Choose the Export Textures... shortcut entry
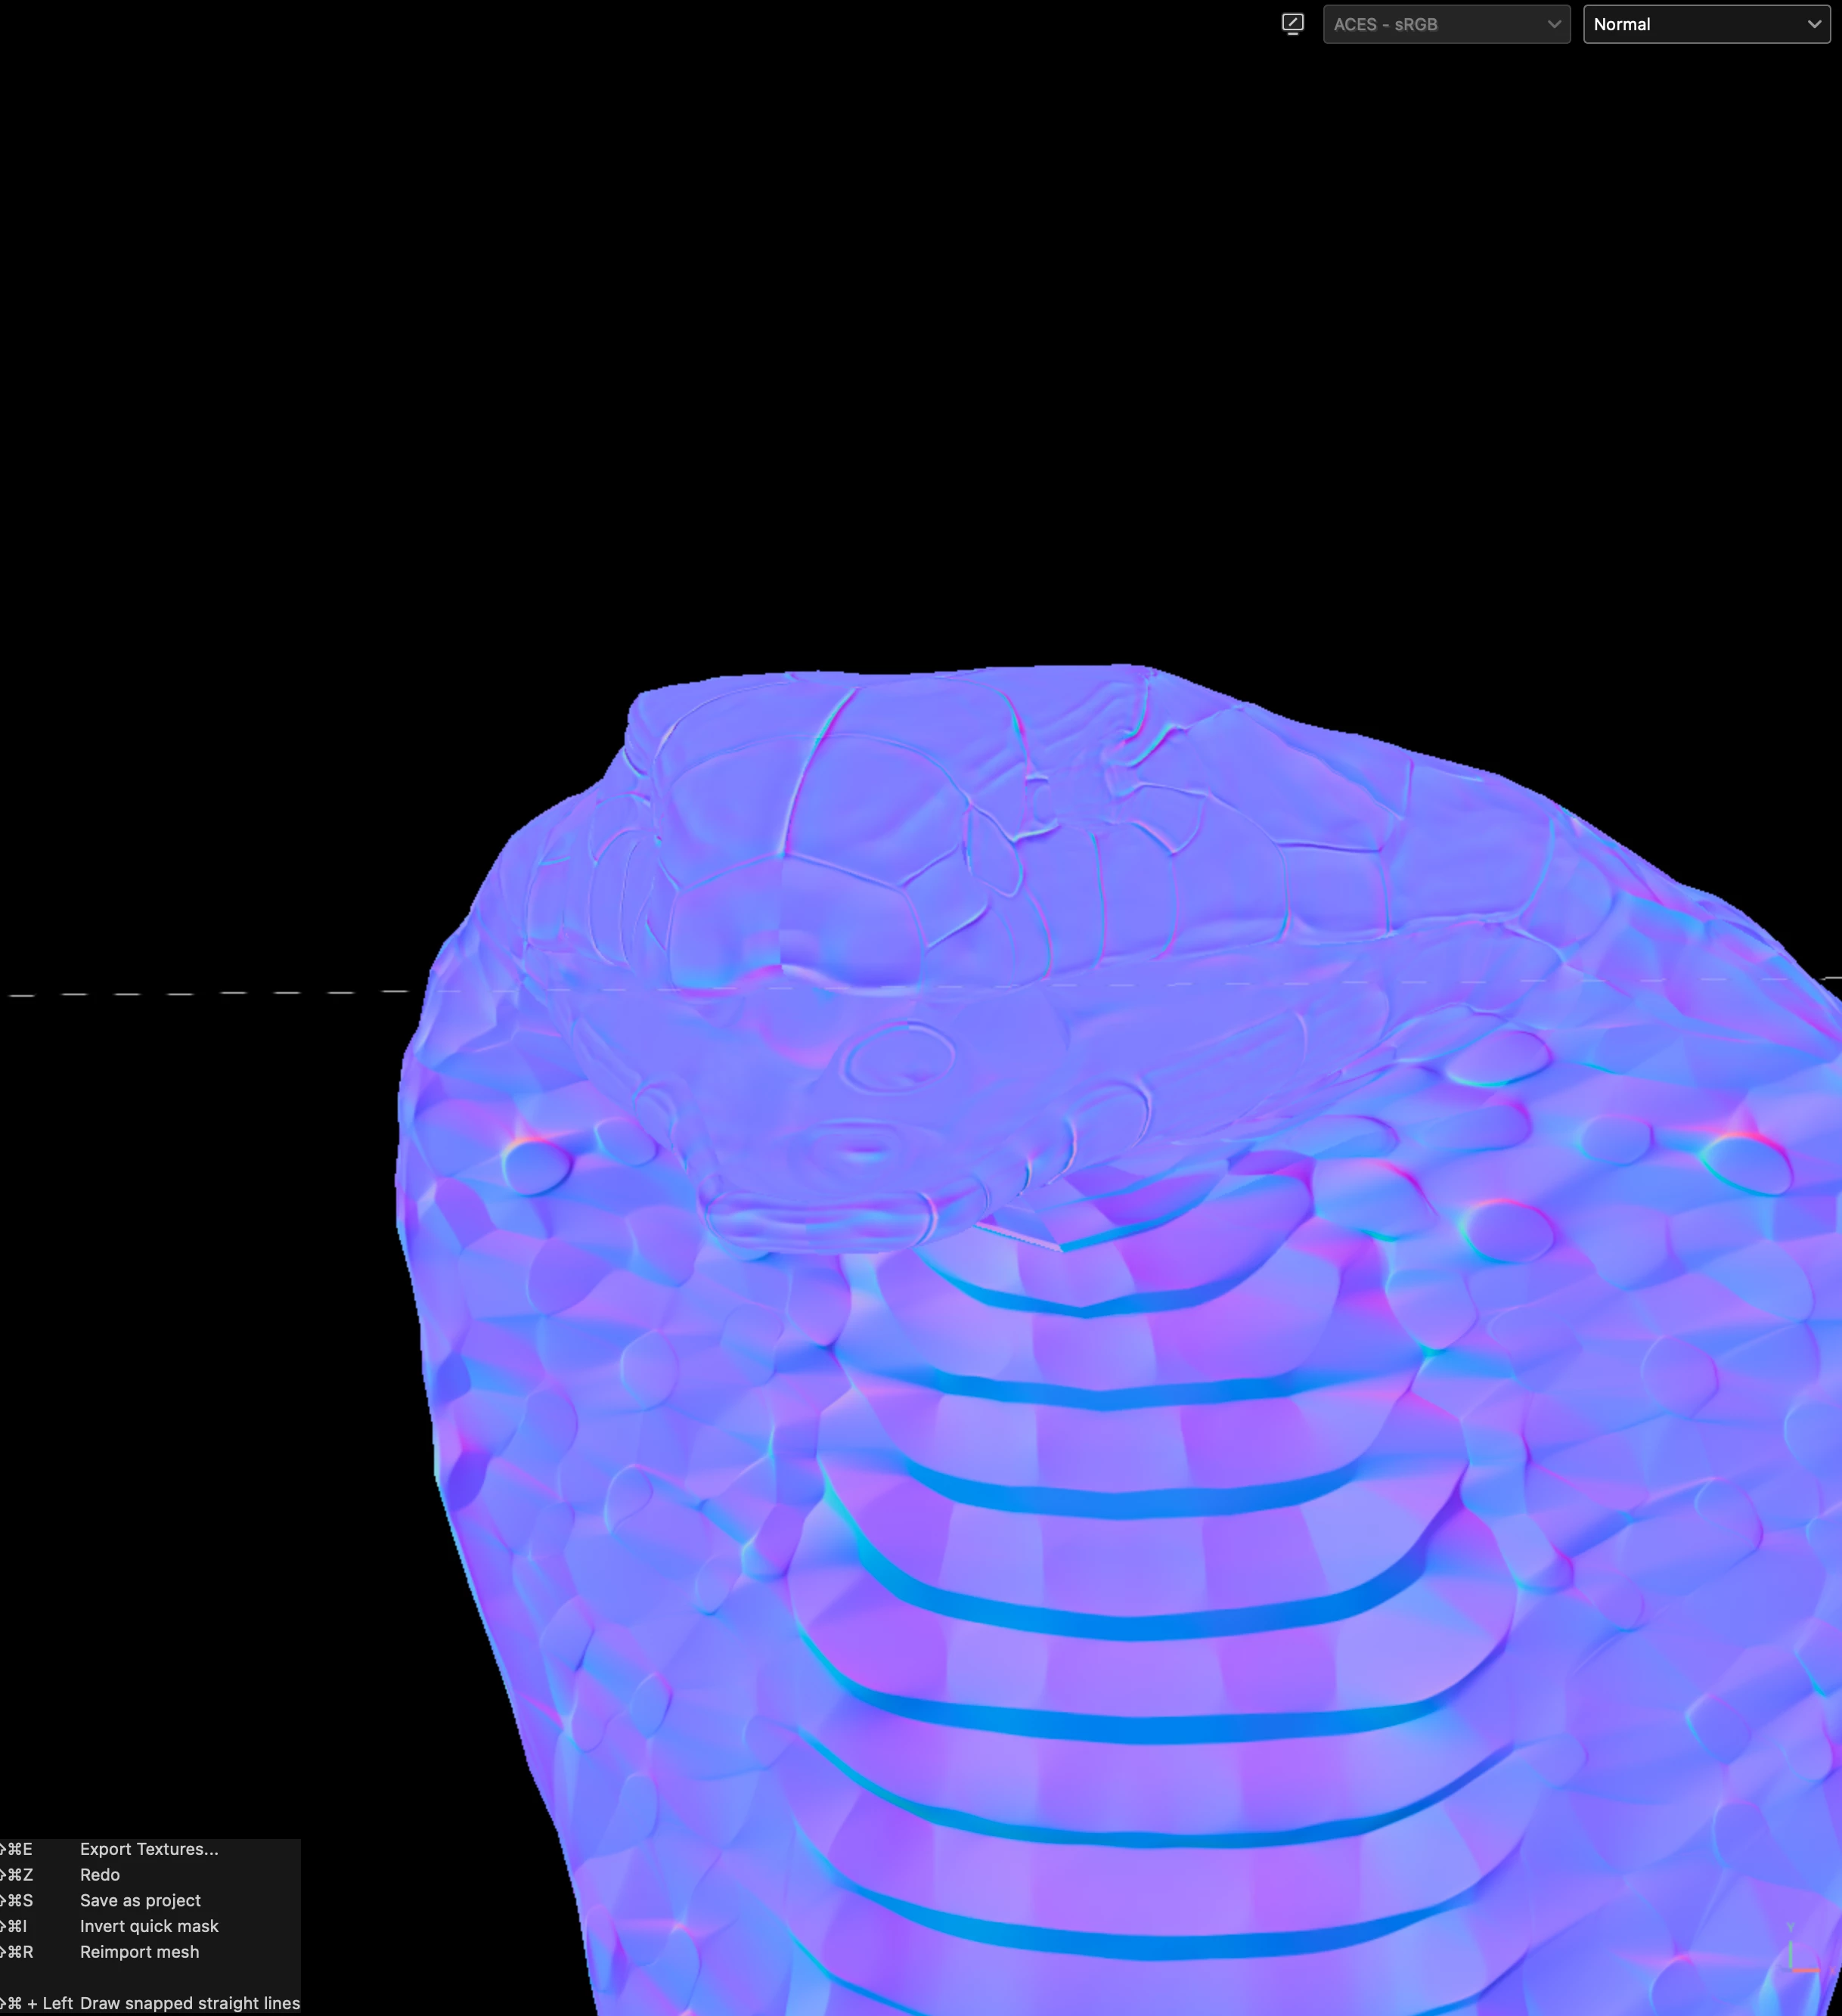The image size is (1842, 2016). pyautogui.click(x=149, y=1849)
